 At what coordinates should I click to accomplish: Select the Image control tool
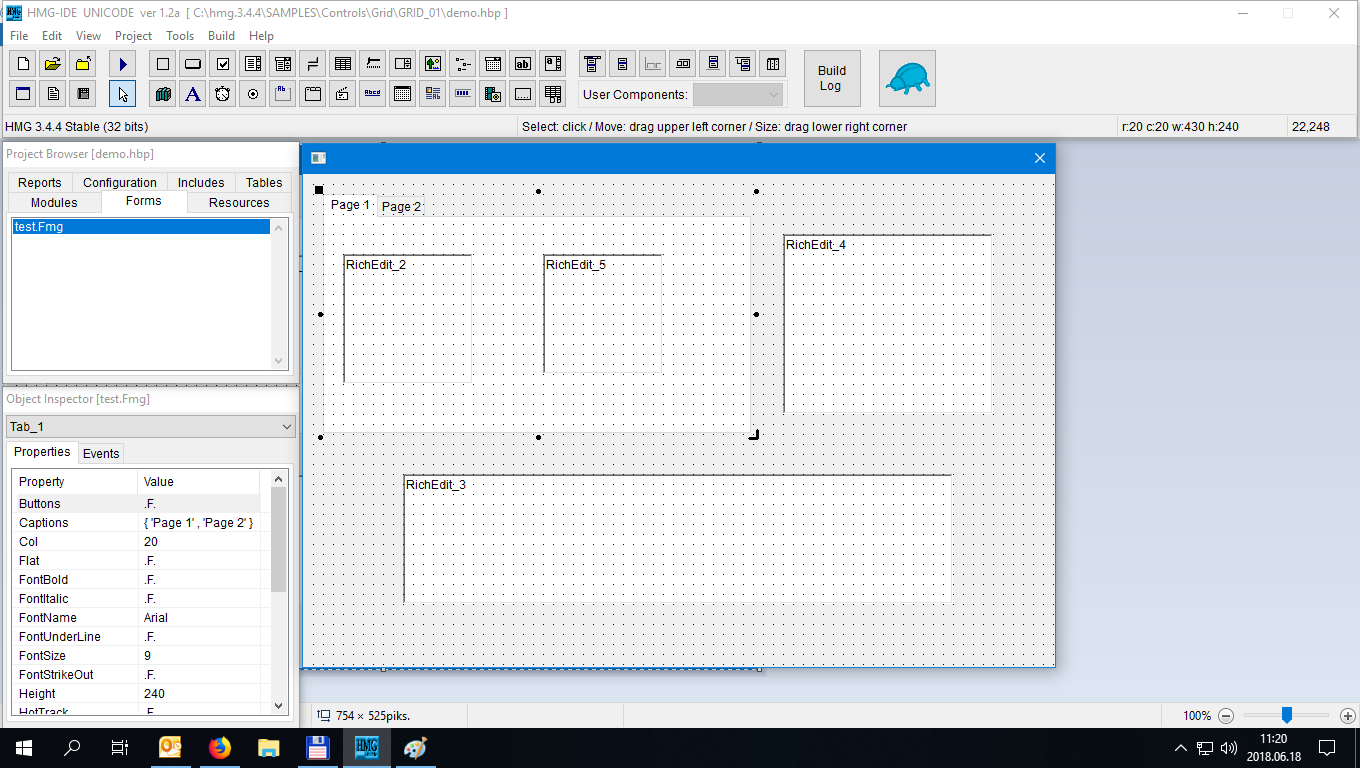click(432, 64)
